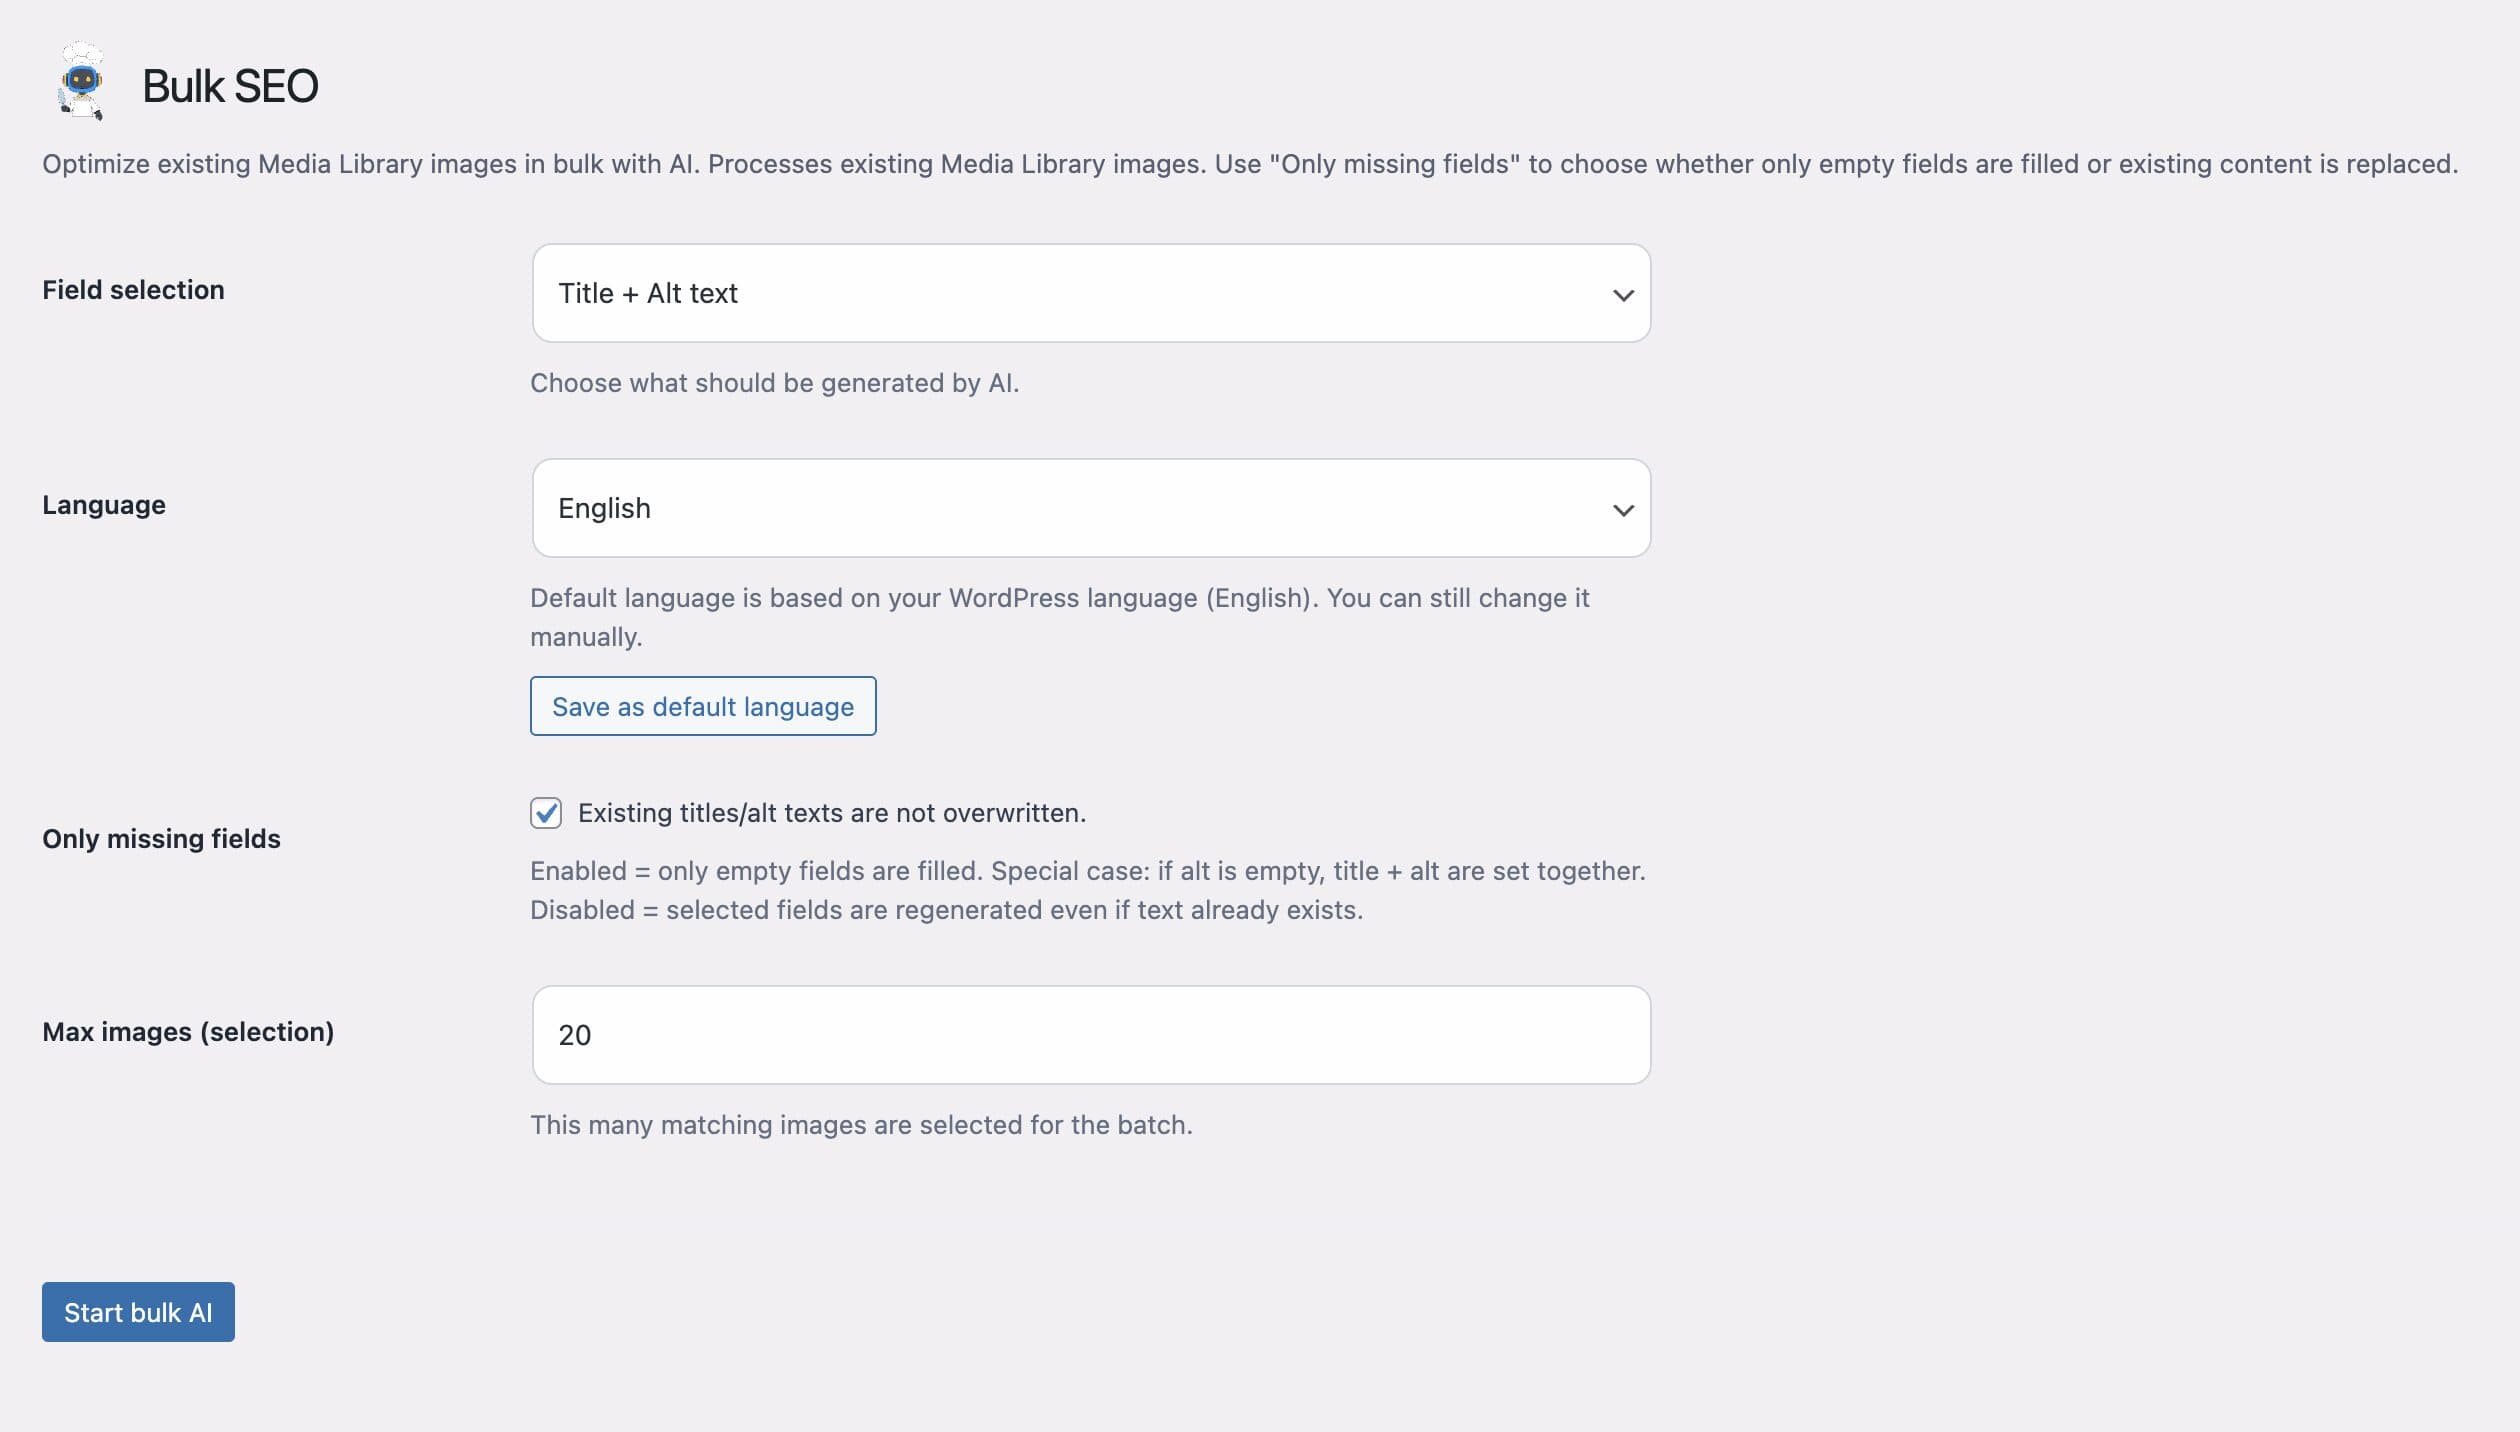Uncheck the Only missing fields checkbox
2520x1432 pixels.
(546, 813)
